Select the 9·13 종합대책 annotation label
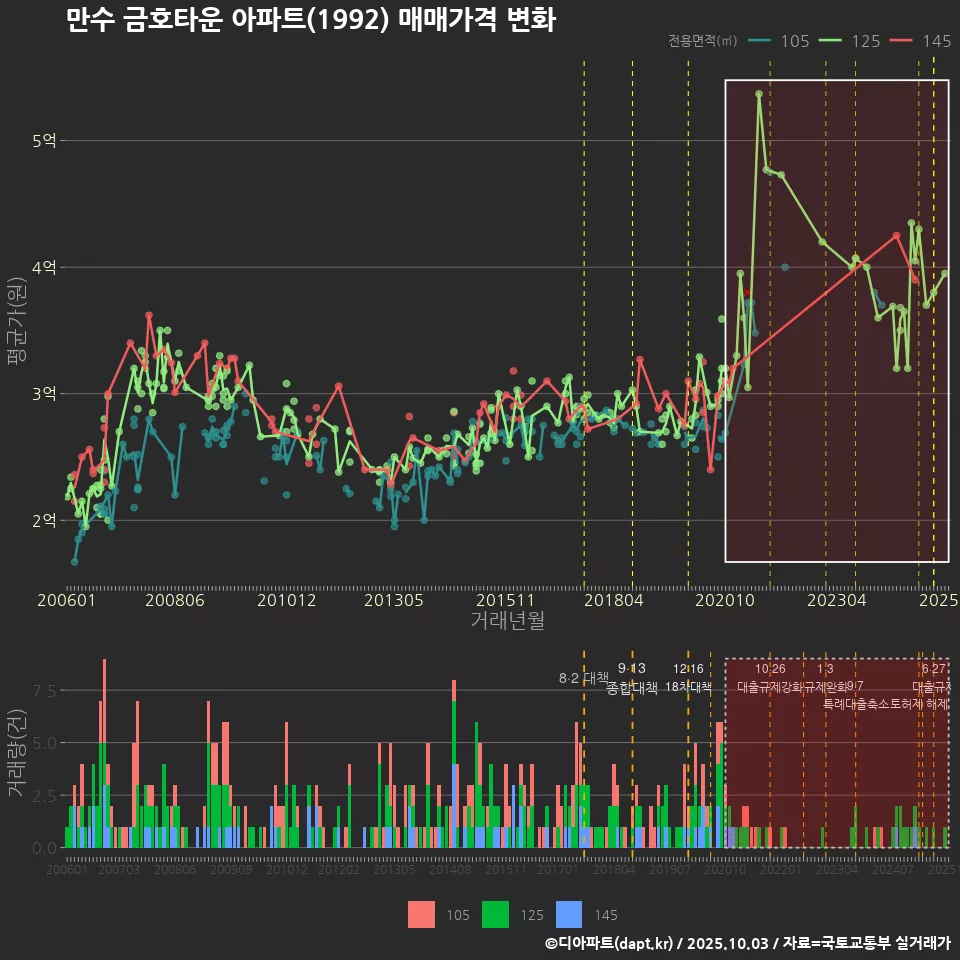Image resolution: width=960 pixels, height=960 pixels. [632, 678]
